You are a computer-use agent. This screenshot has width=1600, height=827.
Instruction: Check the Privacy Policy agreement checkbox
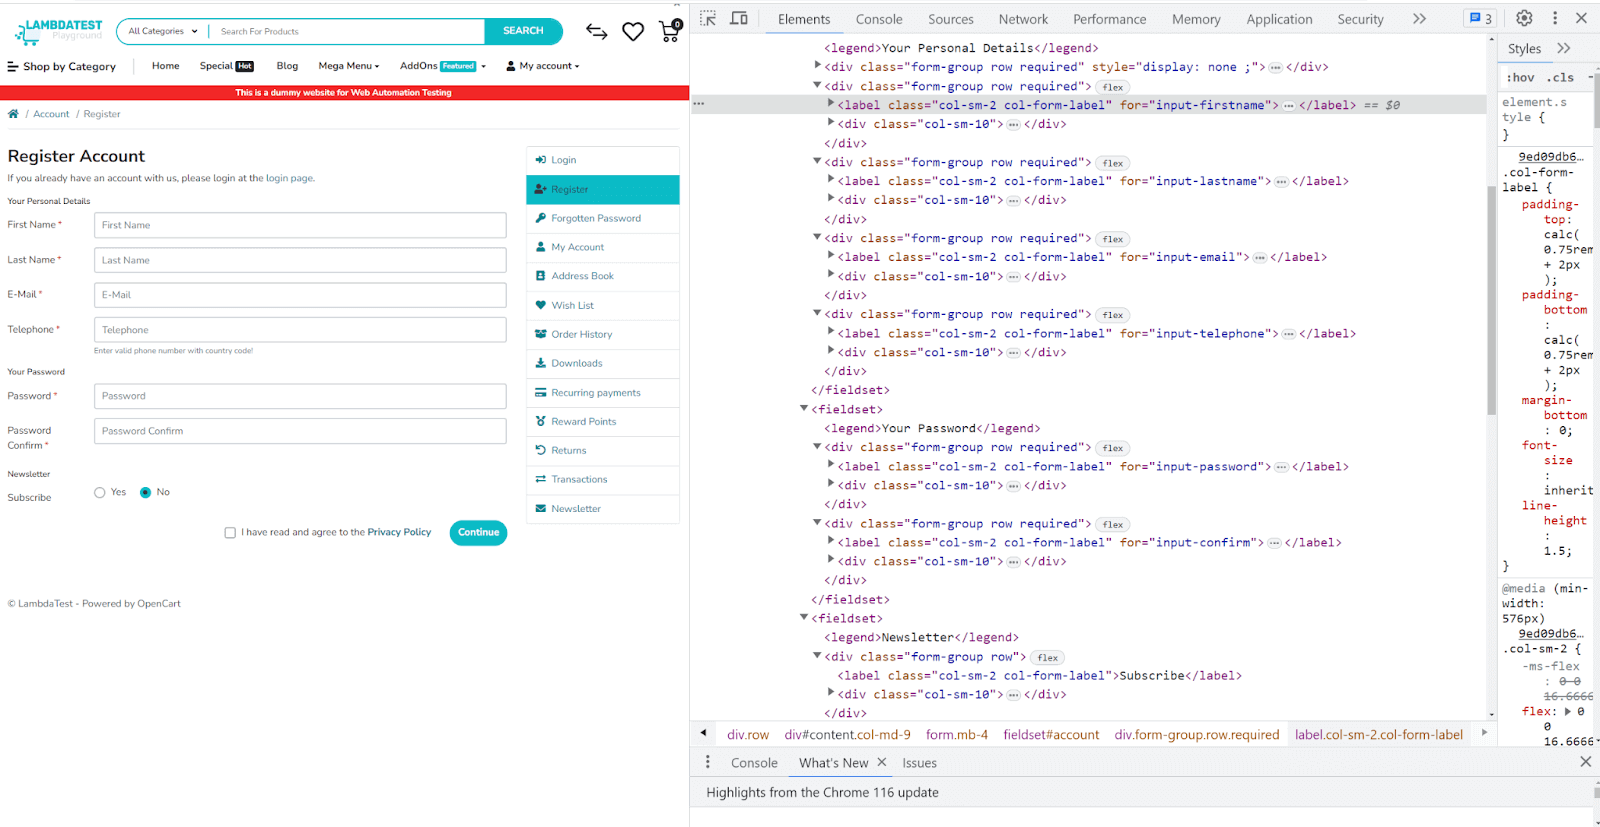tap(230, 533)
